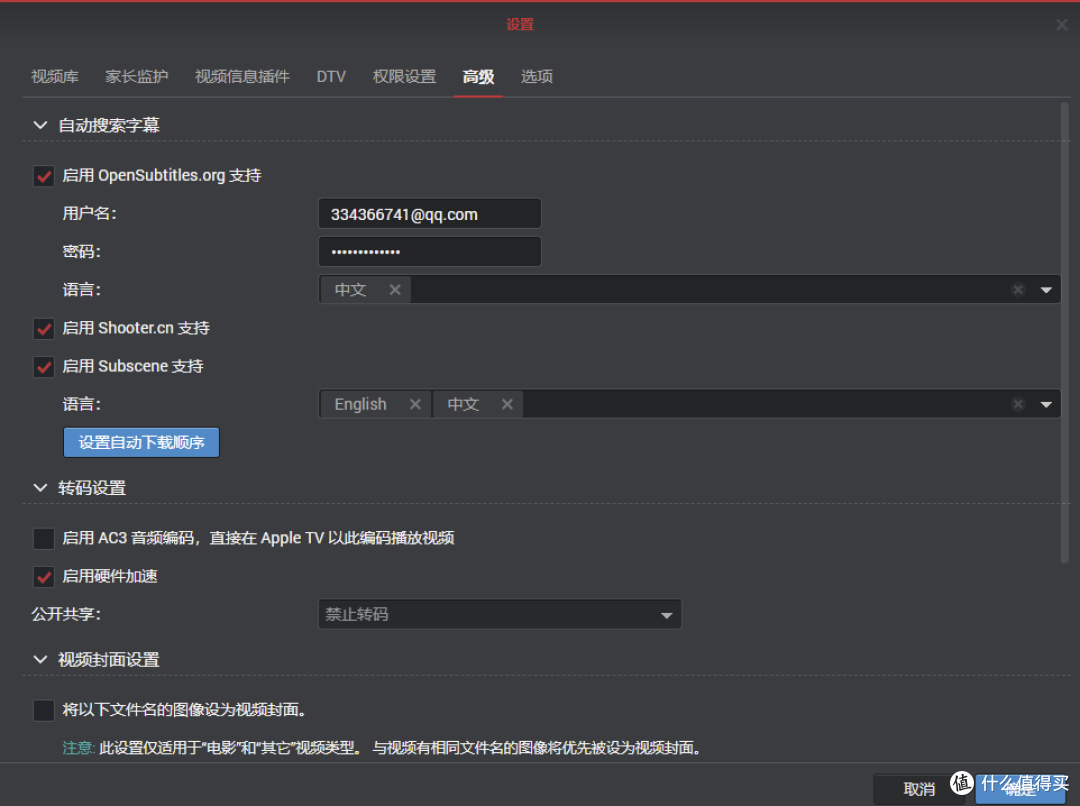
Task: Open the OpenSubtitles language dropdown arrow
Action: (x=1046, y=290)
